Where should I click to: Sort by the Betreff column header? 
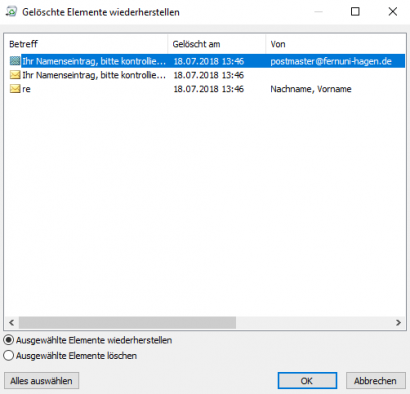86,44
